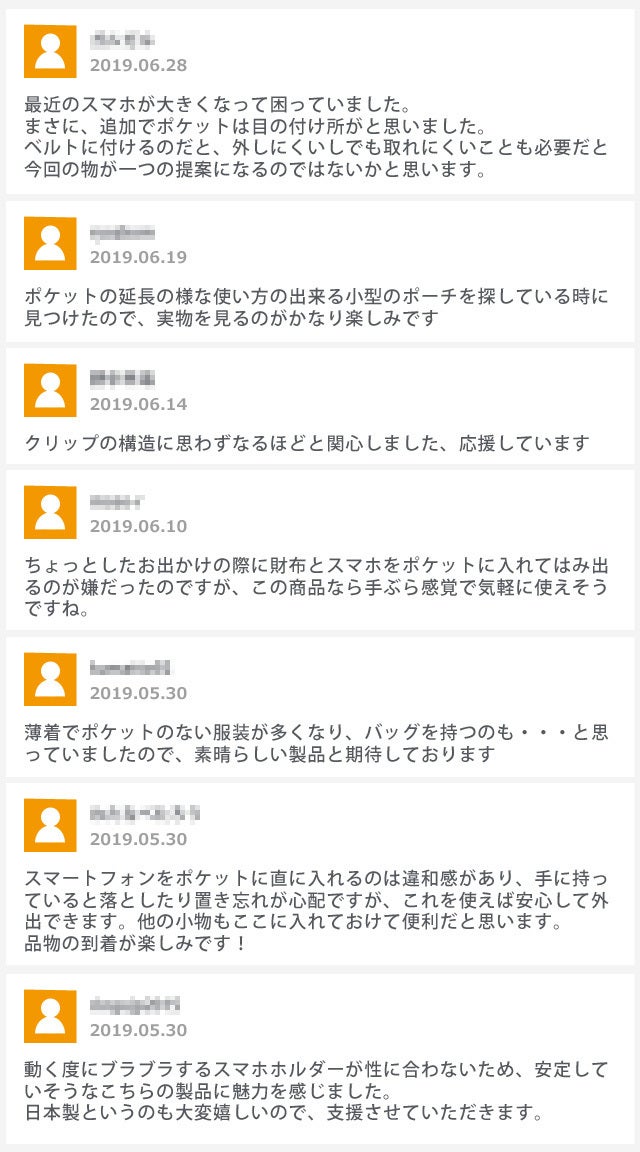This screenshot has height=1152, width=640.
Task: Click the 2019.06.10 date label
Action: [x=138, y=526]
